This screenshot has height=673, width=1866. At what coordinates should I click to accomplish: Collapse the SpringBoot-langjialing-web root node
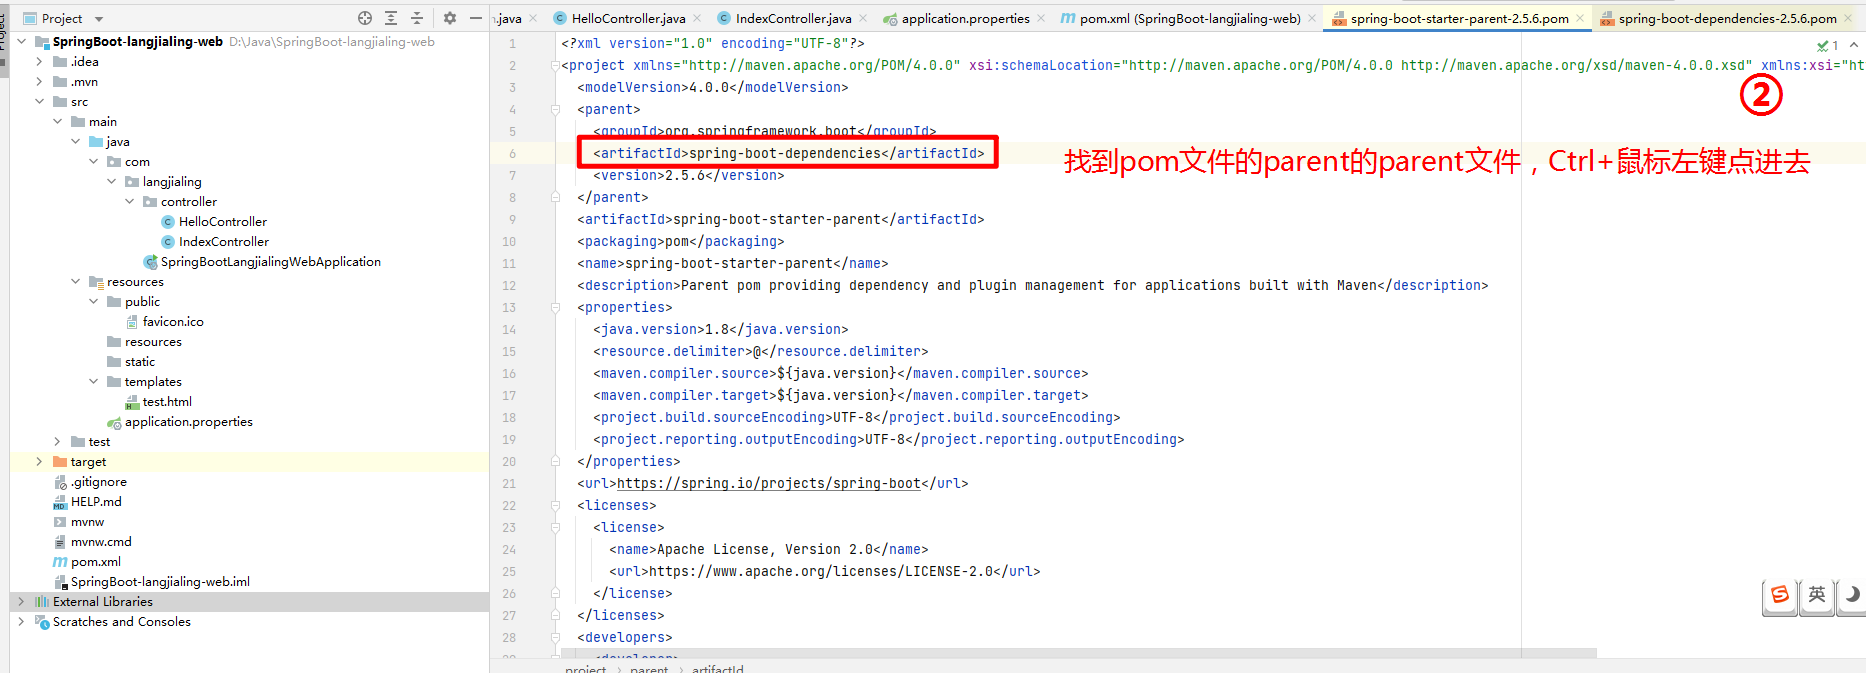tap(21, 42)
